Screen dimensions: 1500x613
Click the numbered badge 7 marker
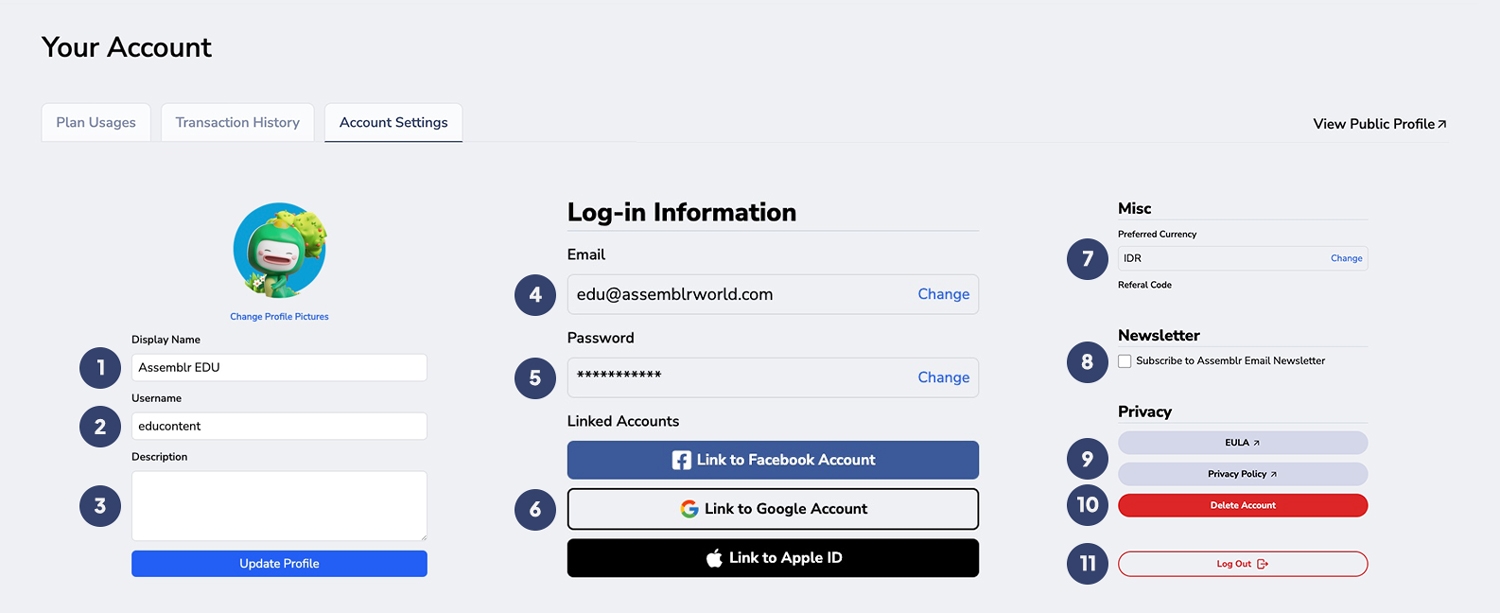coord(1087,260)
